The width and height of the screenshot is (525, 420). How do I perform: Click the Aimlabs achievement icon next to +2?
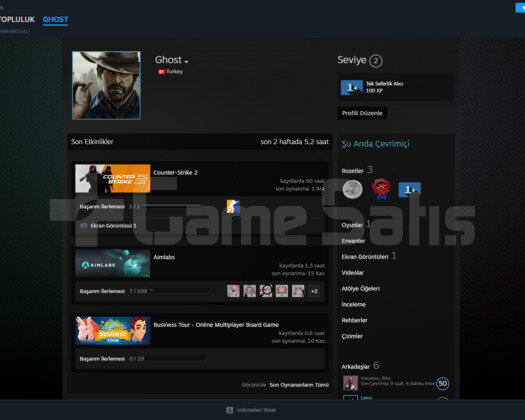click(x=298, y=291)
